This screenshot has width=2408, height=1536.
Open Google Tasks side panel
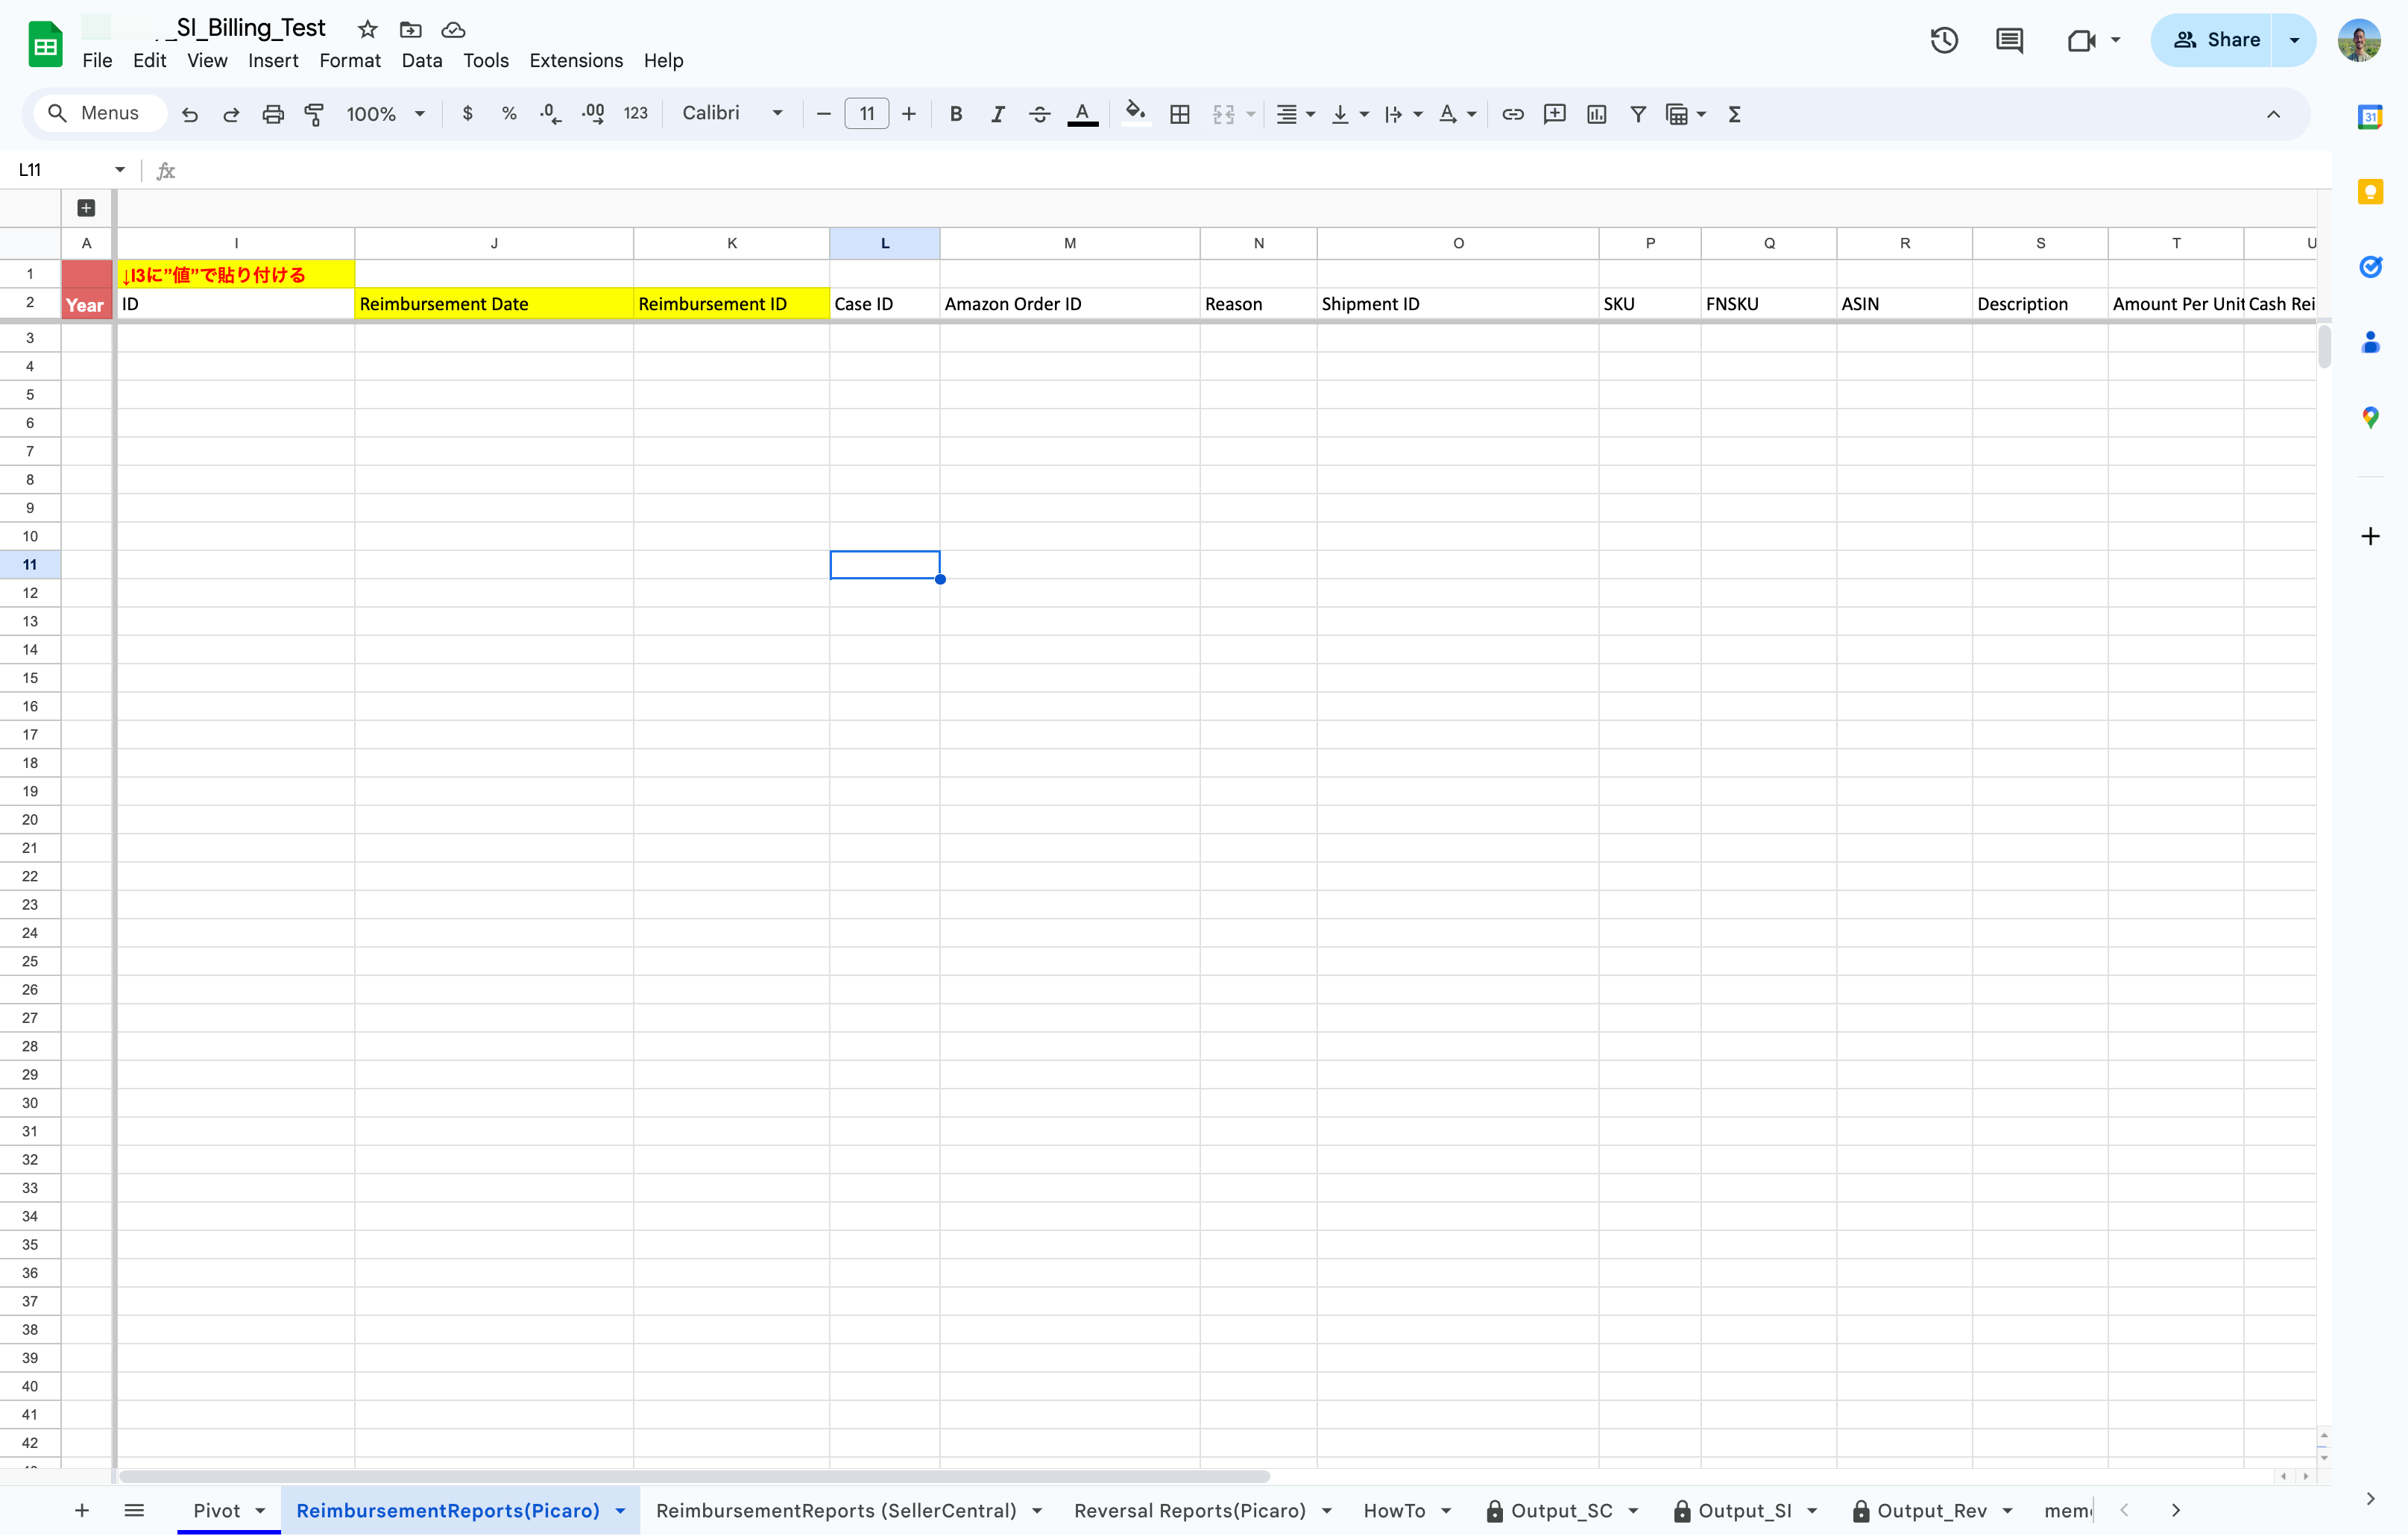click(x=2370, y=266)
